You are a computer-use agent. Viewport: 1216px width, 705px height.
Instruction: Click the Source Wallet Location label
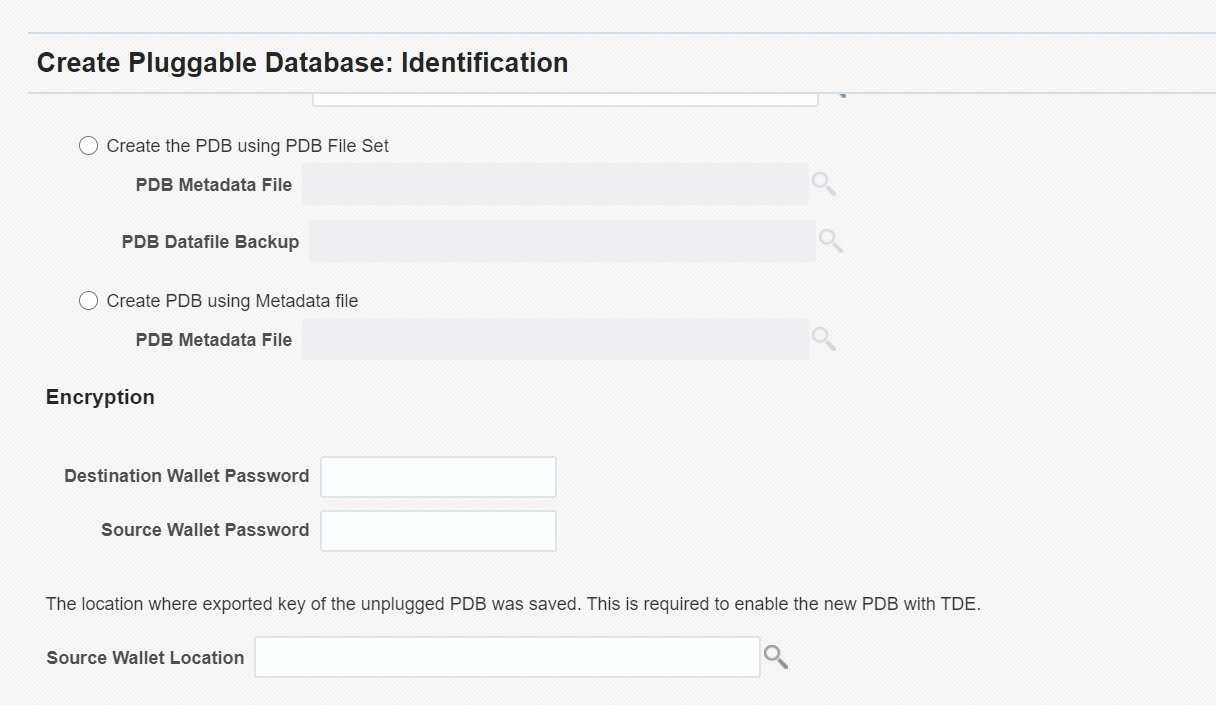pyautogui.click(x=145, y=658)
